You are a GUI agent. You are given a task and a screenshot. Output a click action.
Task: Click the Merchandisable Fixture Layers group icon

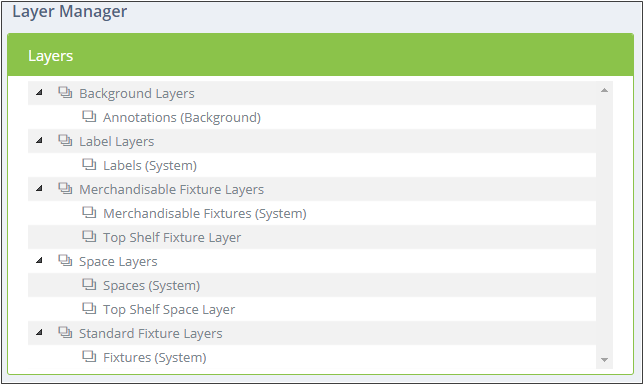[65, 188]
